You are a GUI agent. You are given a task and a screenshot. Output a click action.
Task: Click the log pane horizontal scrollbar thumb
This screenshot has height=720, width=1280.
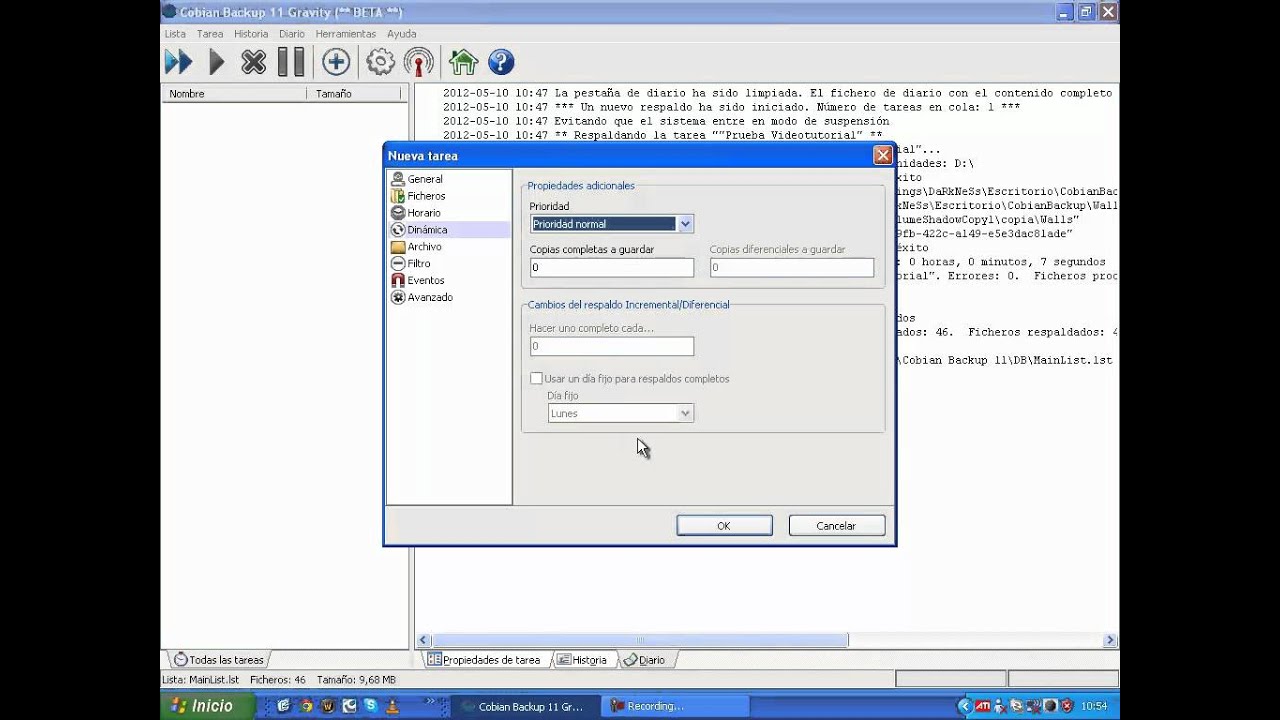point(640,640)
